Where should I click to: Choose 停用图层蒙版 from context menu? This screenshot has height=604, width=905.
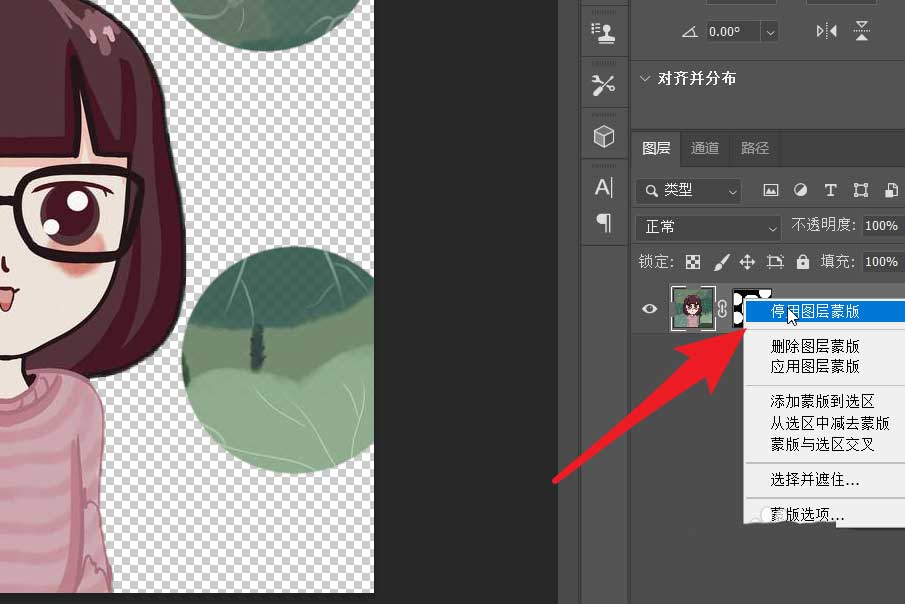(x=825, y=312)
